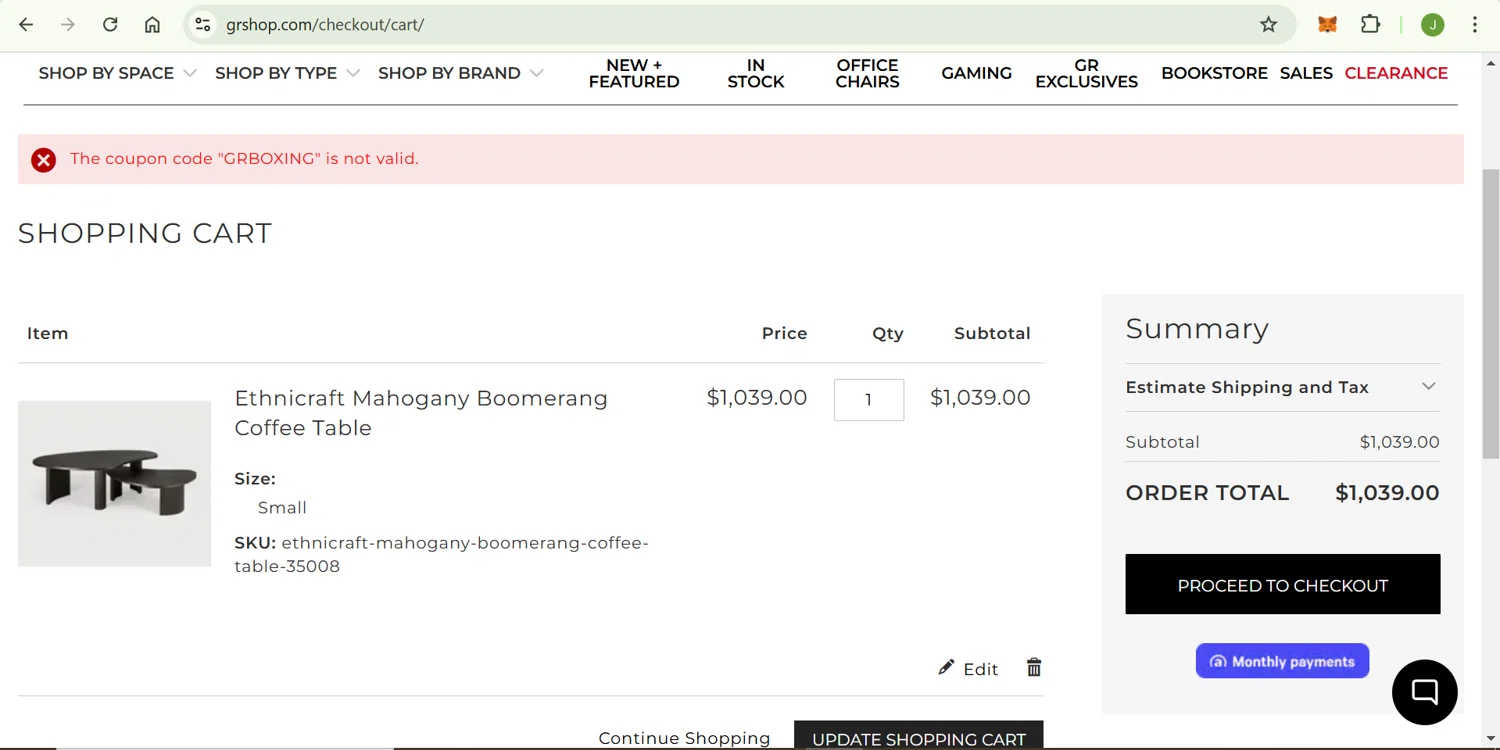1500x750 pixels.
Task: Click the Continue Shopping link
Action: 684,738
